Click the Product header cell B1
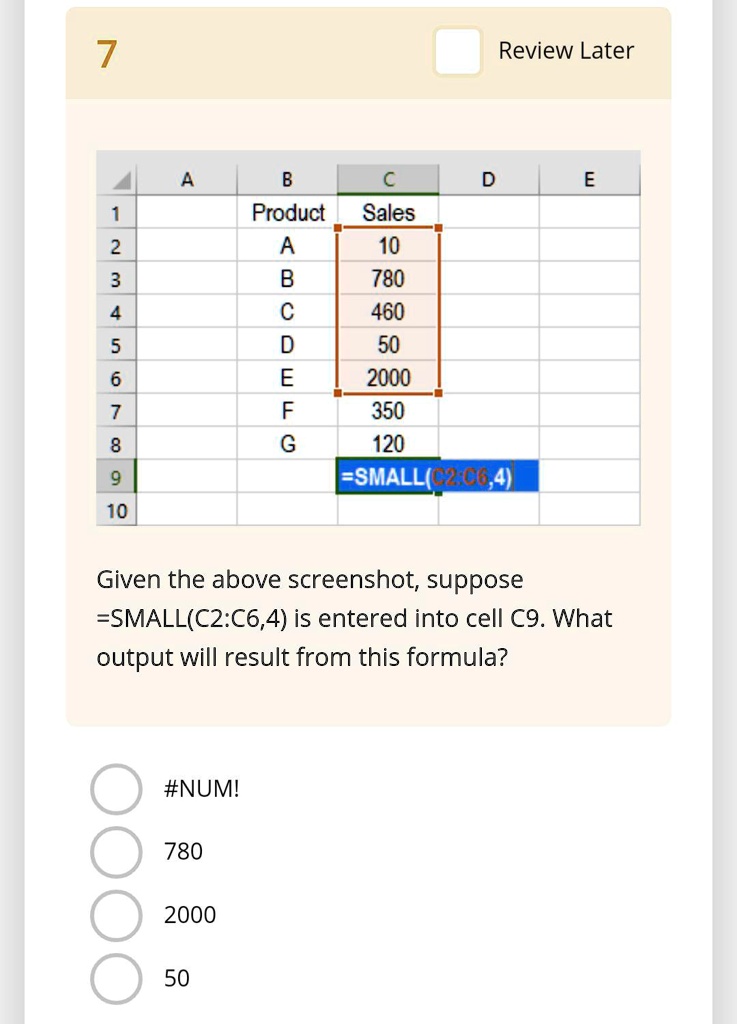 [290, 212]
